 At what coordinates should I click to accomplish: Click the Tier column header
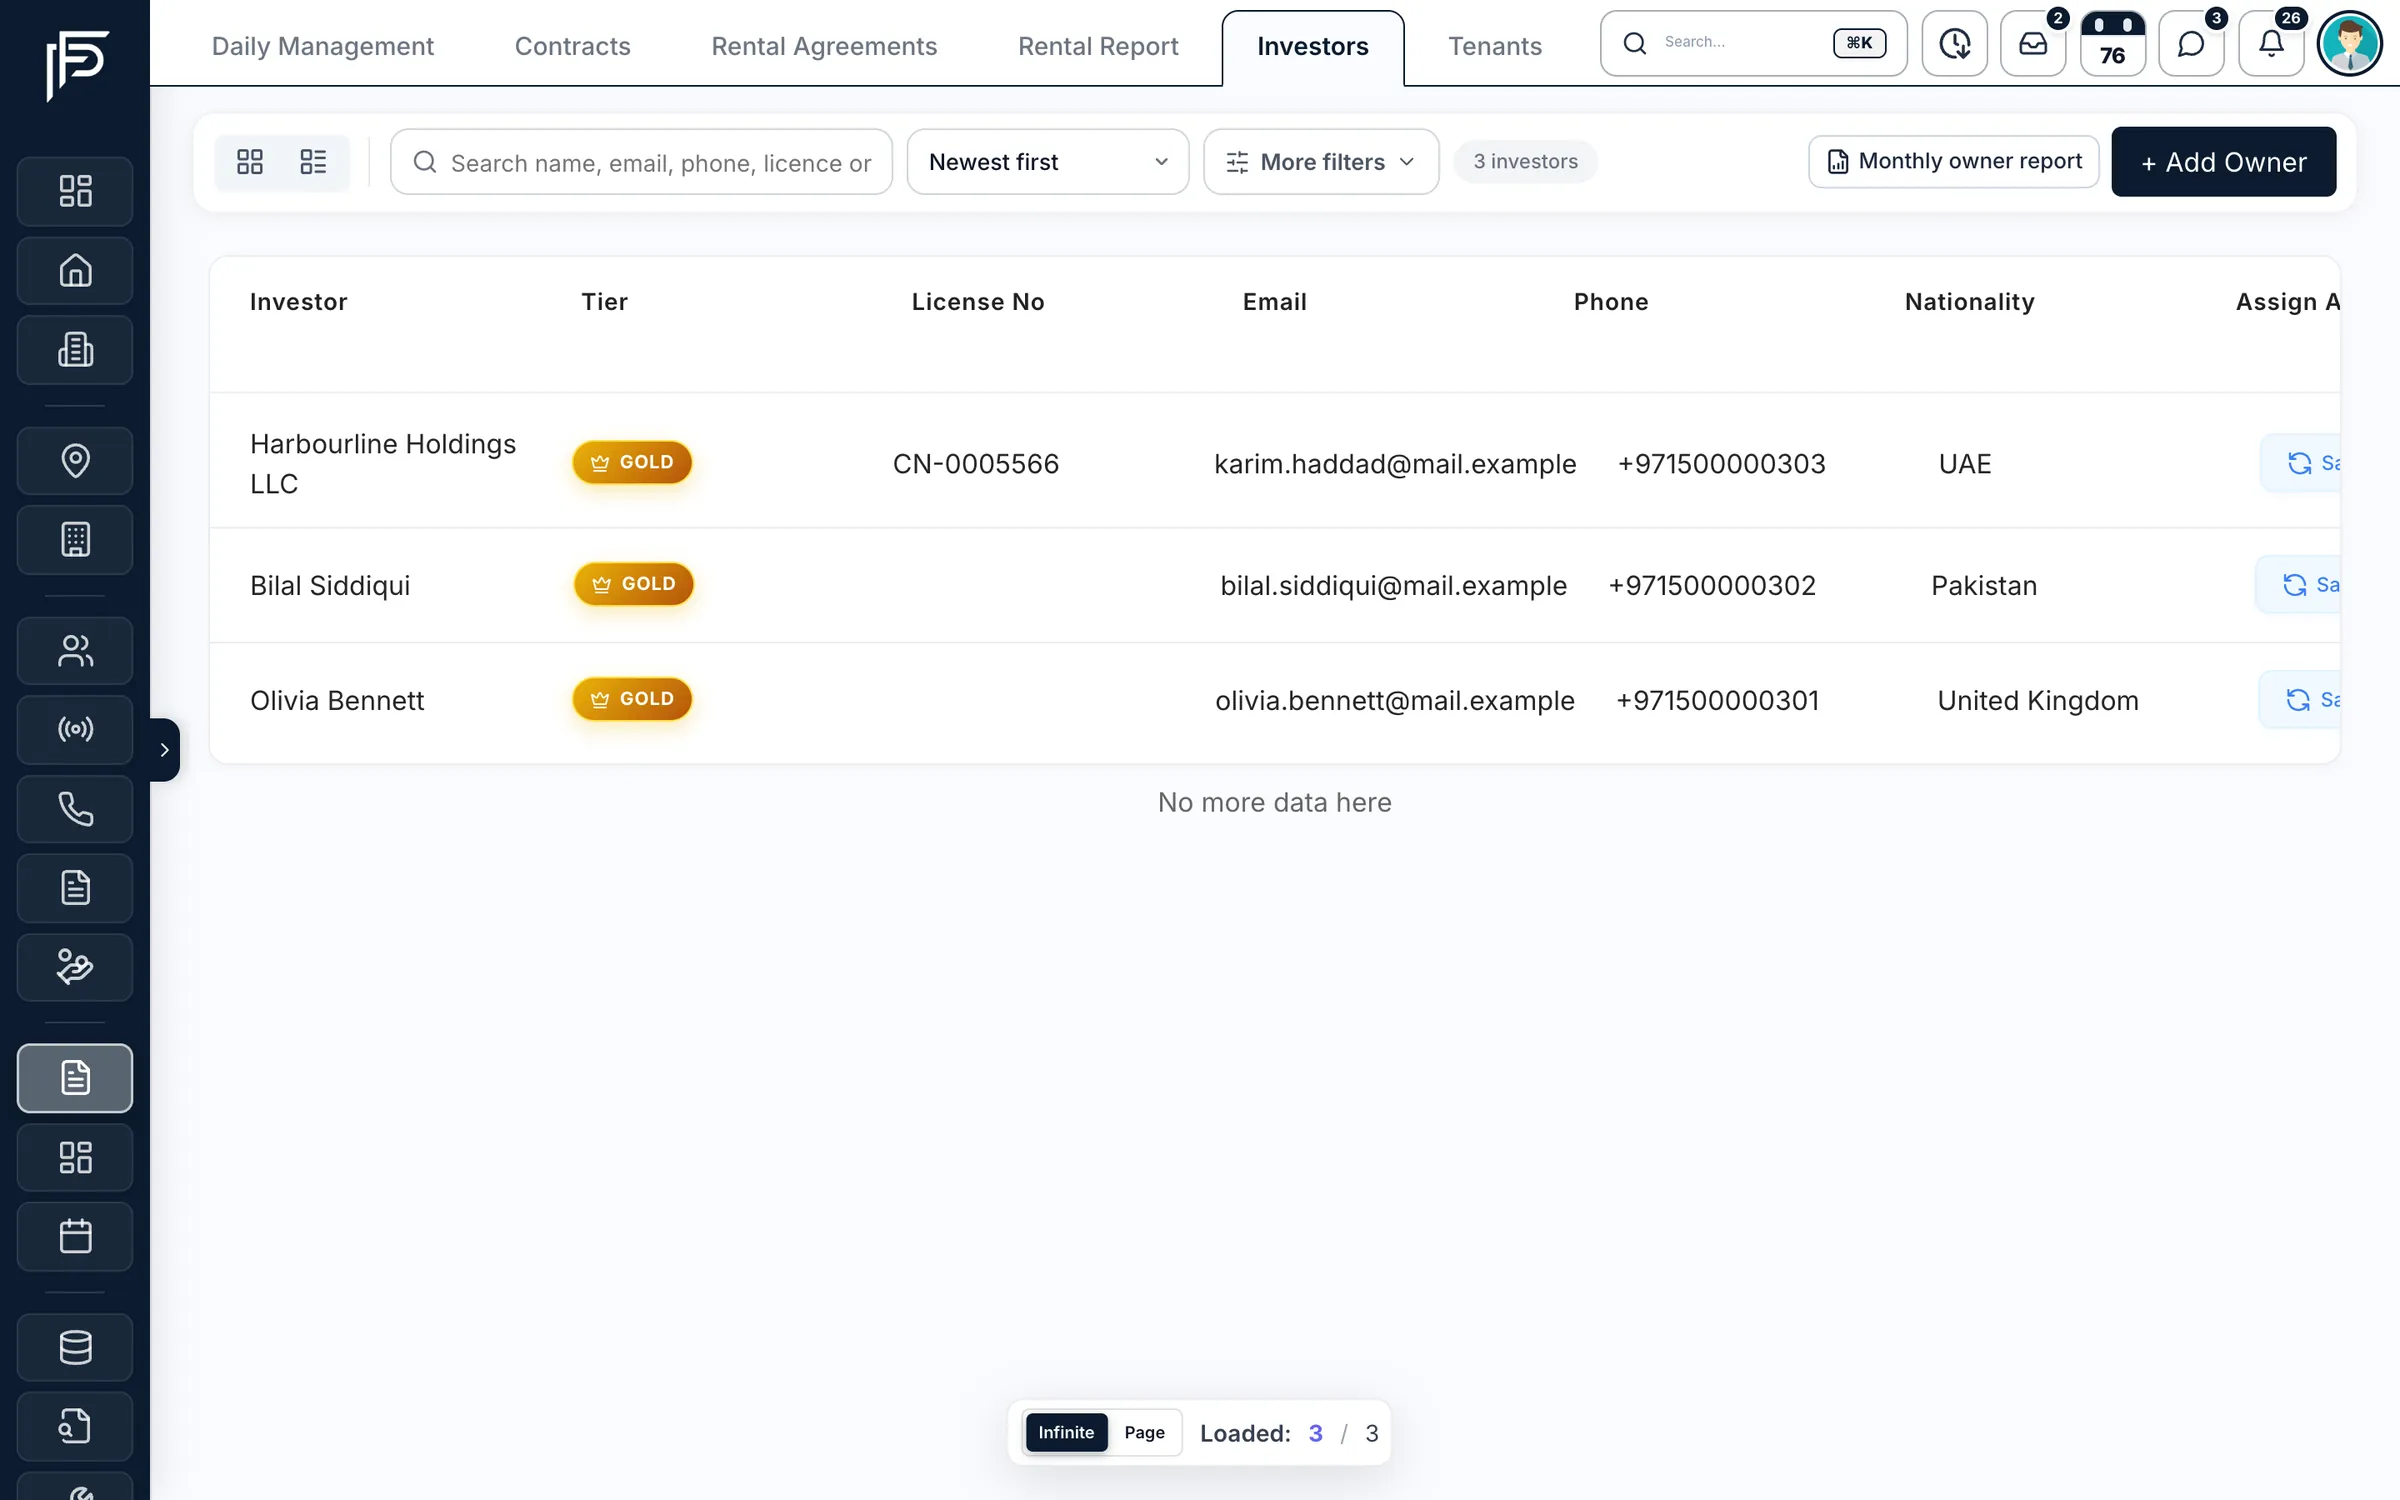(x=605, y=302)
